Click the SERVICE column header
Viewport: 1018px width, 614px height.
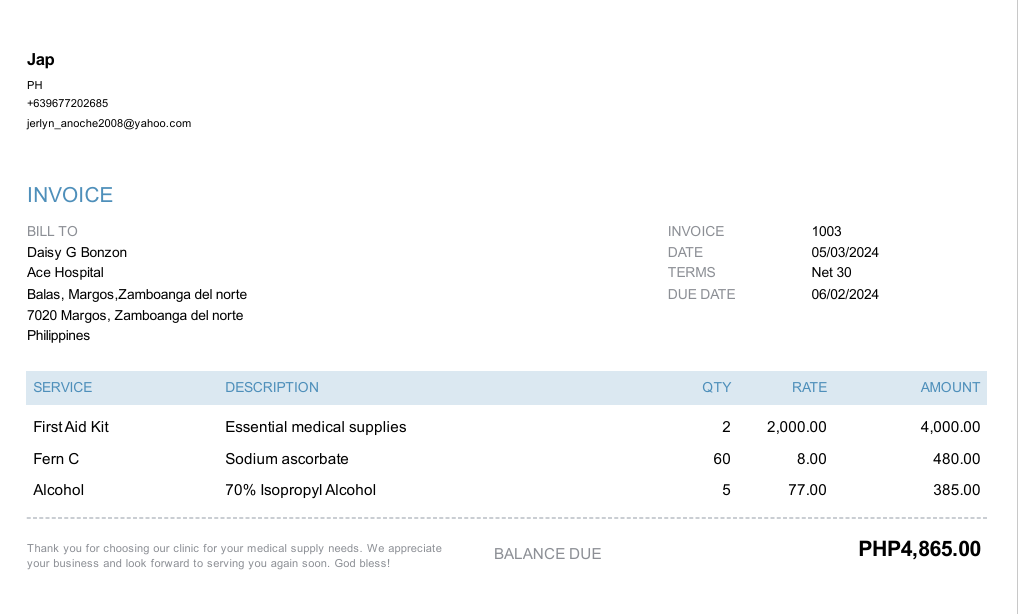tap(62, 387)
